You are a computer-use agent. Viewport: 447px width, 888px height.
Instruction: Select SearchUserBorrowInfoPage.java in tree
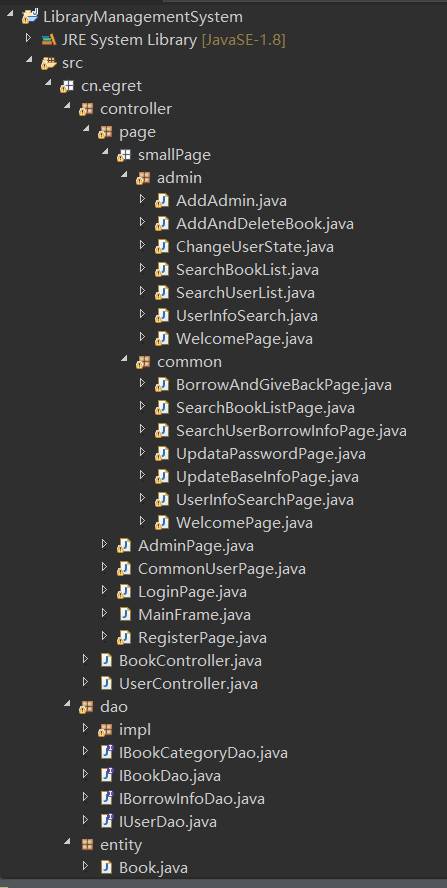pos(291,430)
